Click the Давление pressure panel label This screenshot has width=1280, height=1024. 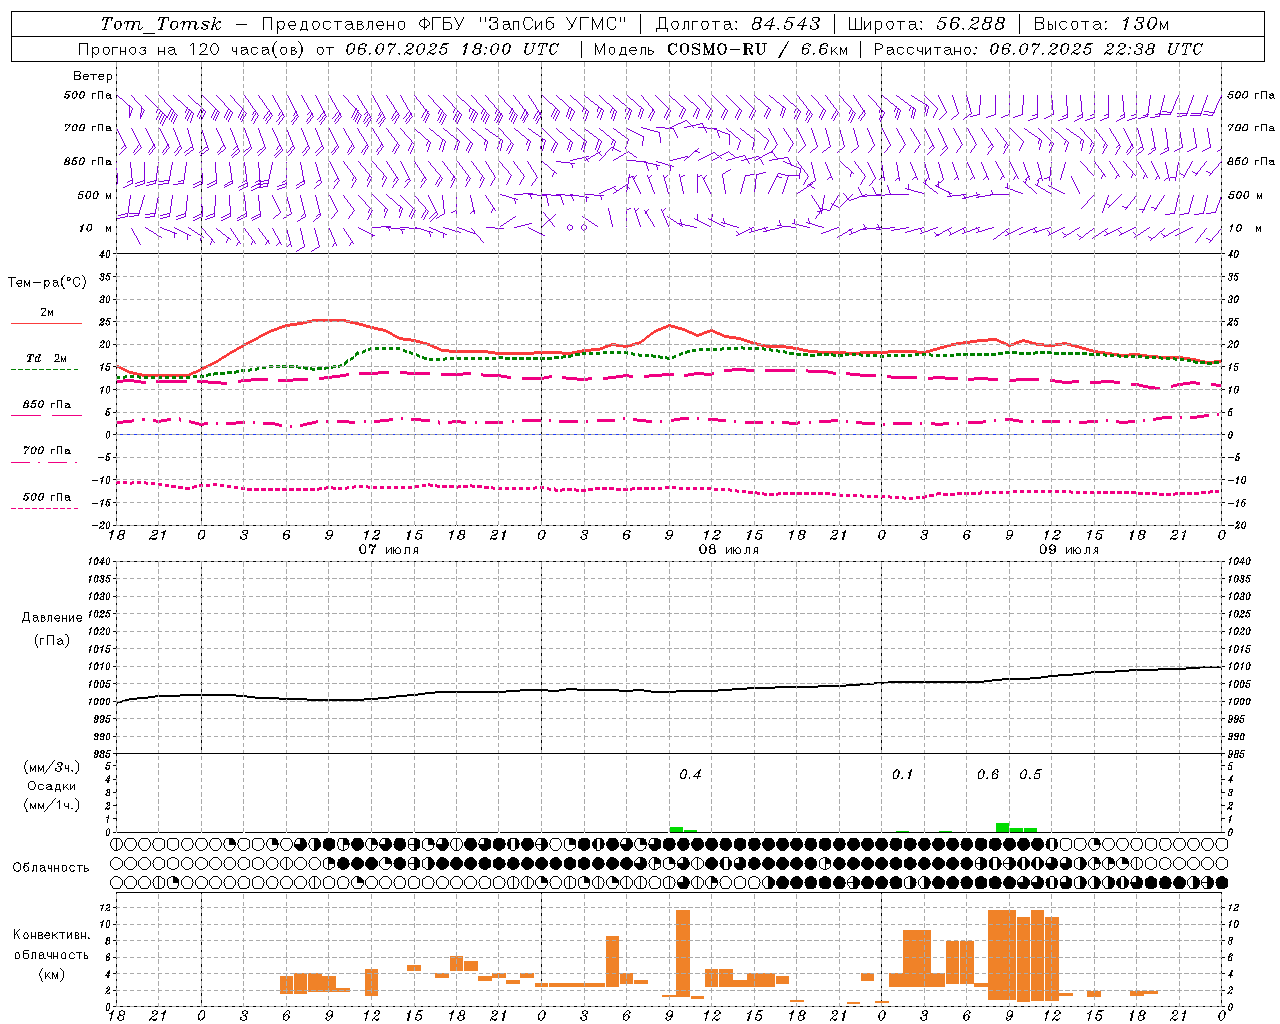[52, 618]
